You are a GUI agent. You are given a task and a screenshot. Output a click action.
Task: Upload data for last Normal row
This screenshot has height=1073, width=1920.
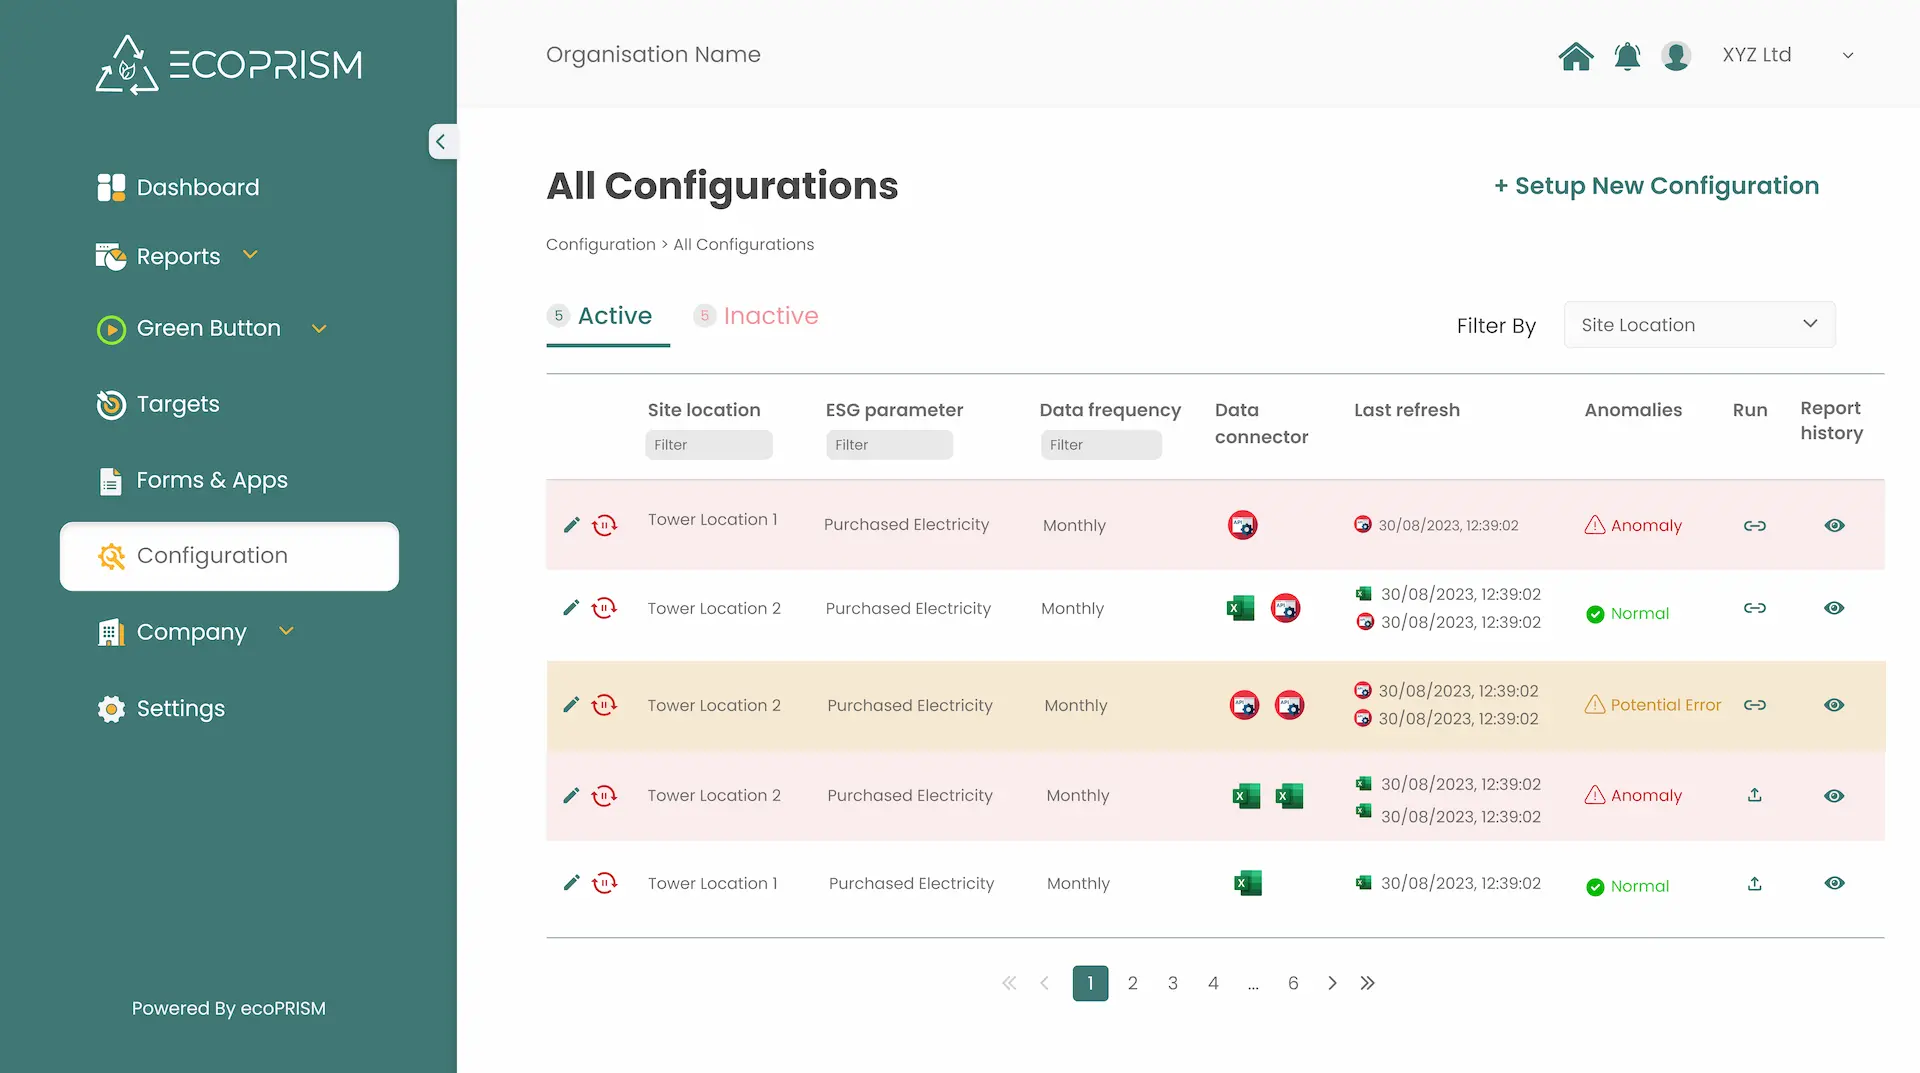click(x=1754, y=884)
